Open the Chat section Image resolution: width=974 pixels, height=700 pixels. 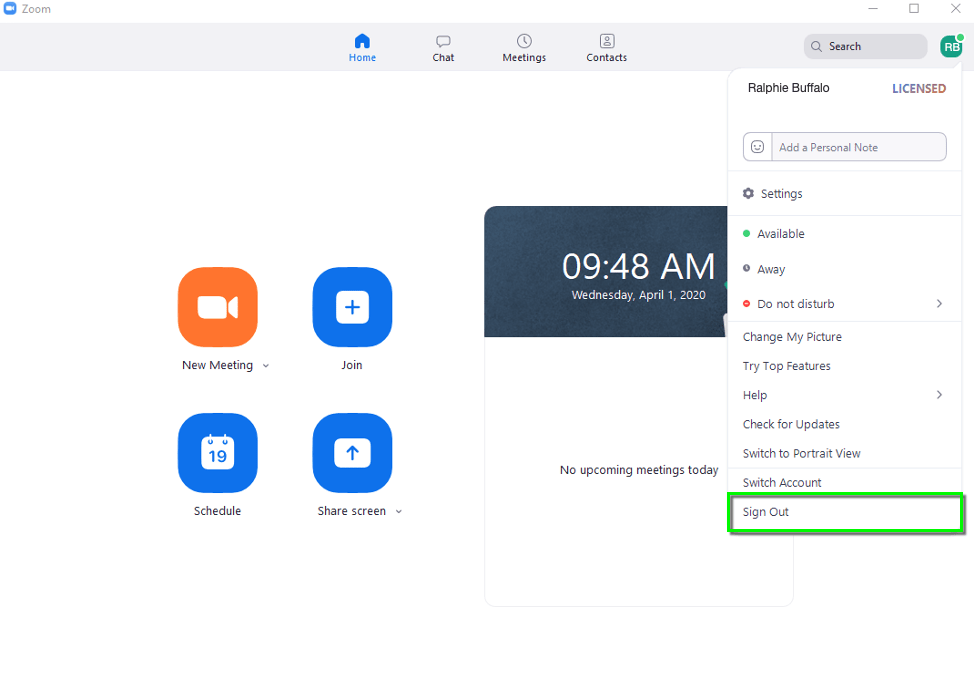point(443,46)
